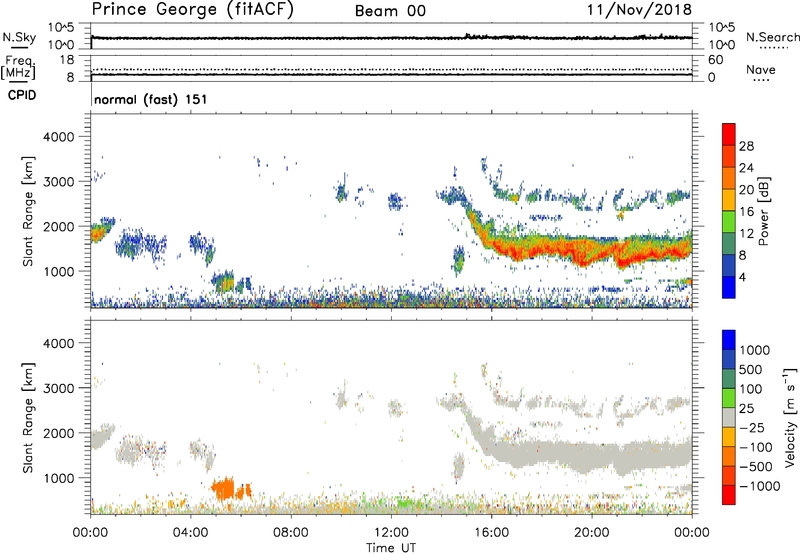Click the '-1000' tick on the Velocity colorbar

click(759, 486)
